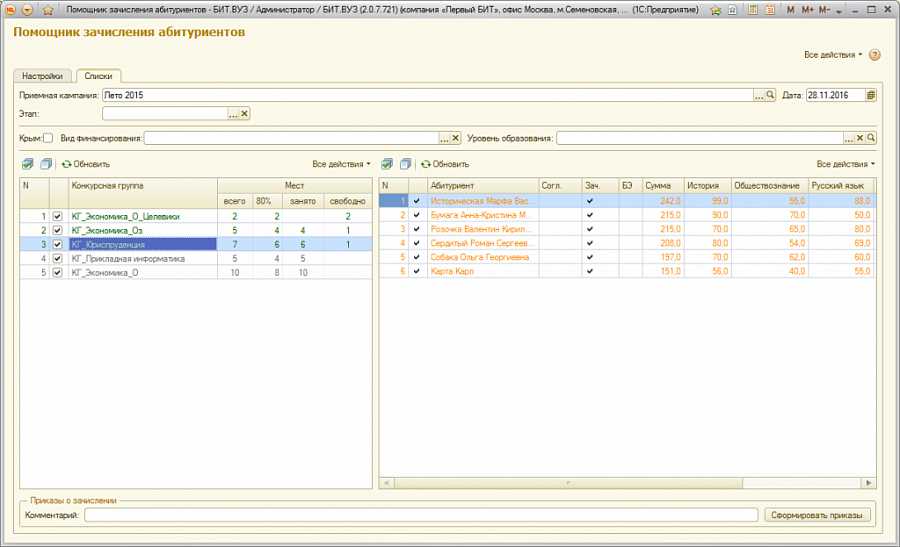Open the favorites list page icon
The image size is (900, 547).
(732, 10)
